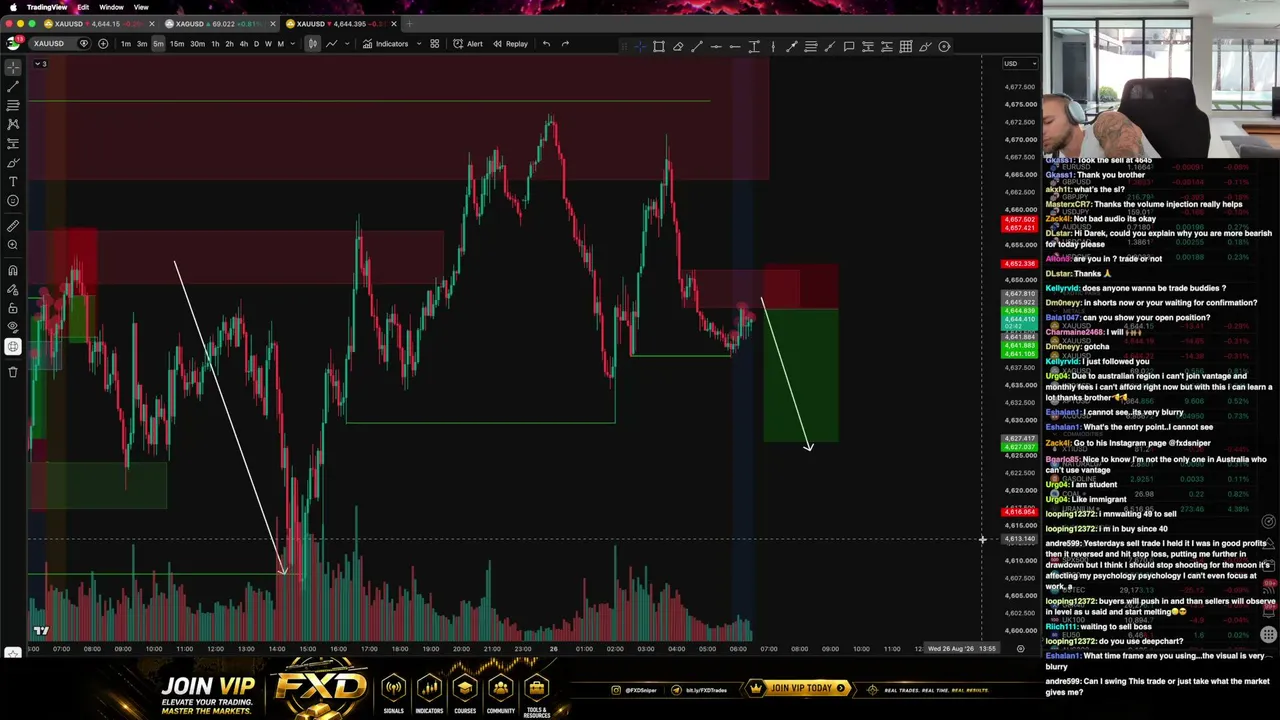Viewport: 1280px width, 720px height.
Task: Expand the chart style dropdown arrow
Action: click(x=347, y=44)
